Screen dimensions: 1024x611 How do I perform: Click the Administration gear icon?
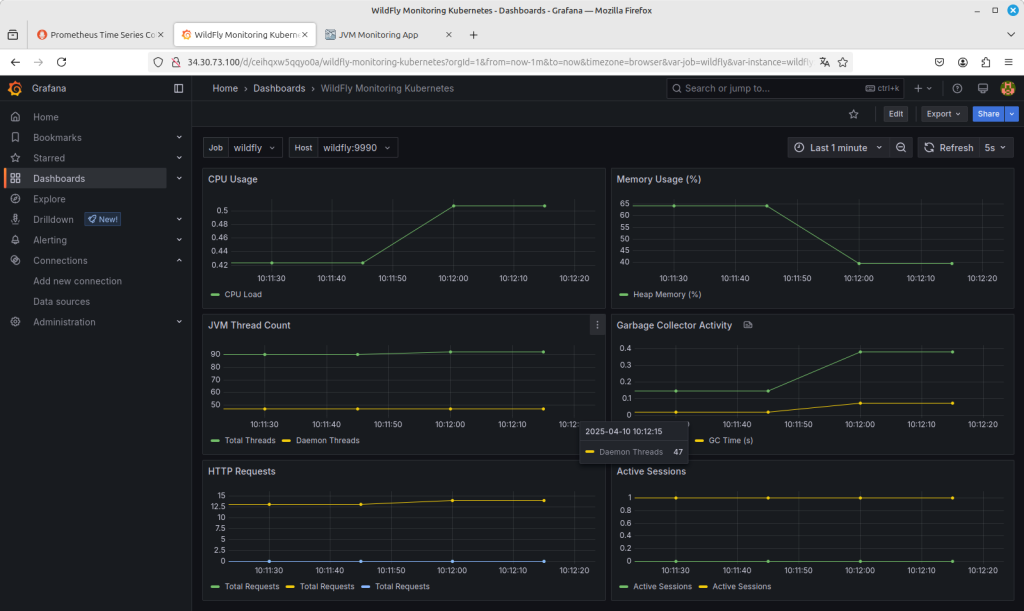click(x=15, y=322)
